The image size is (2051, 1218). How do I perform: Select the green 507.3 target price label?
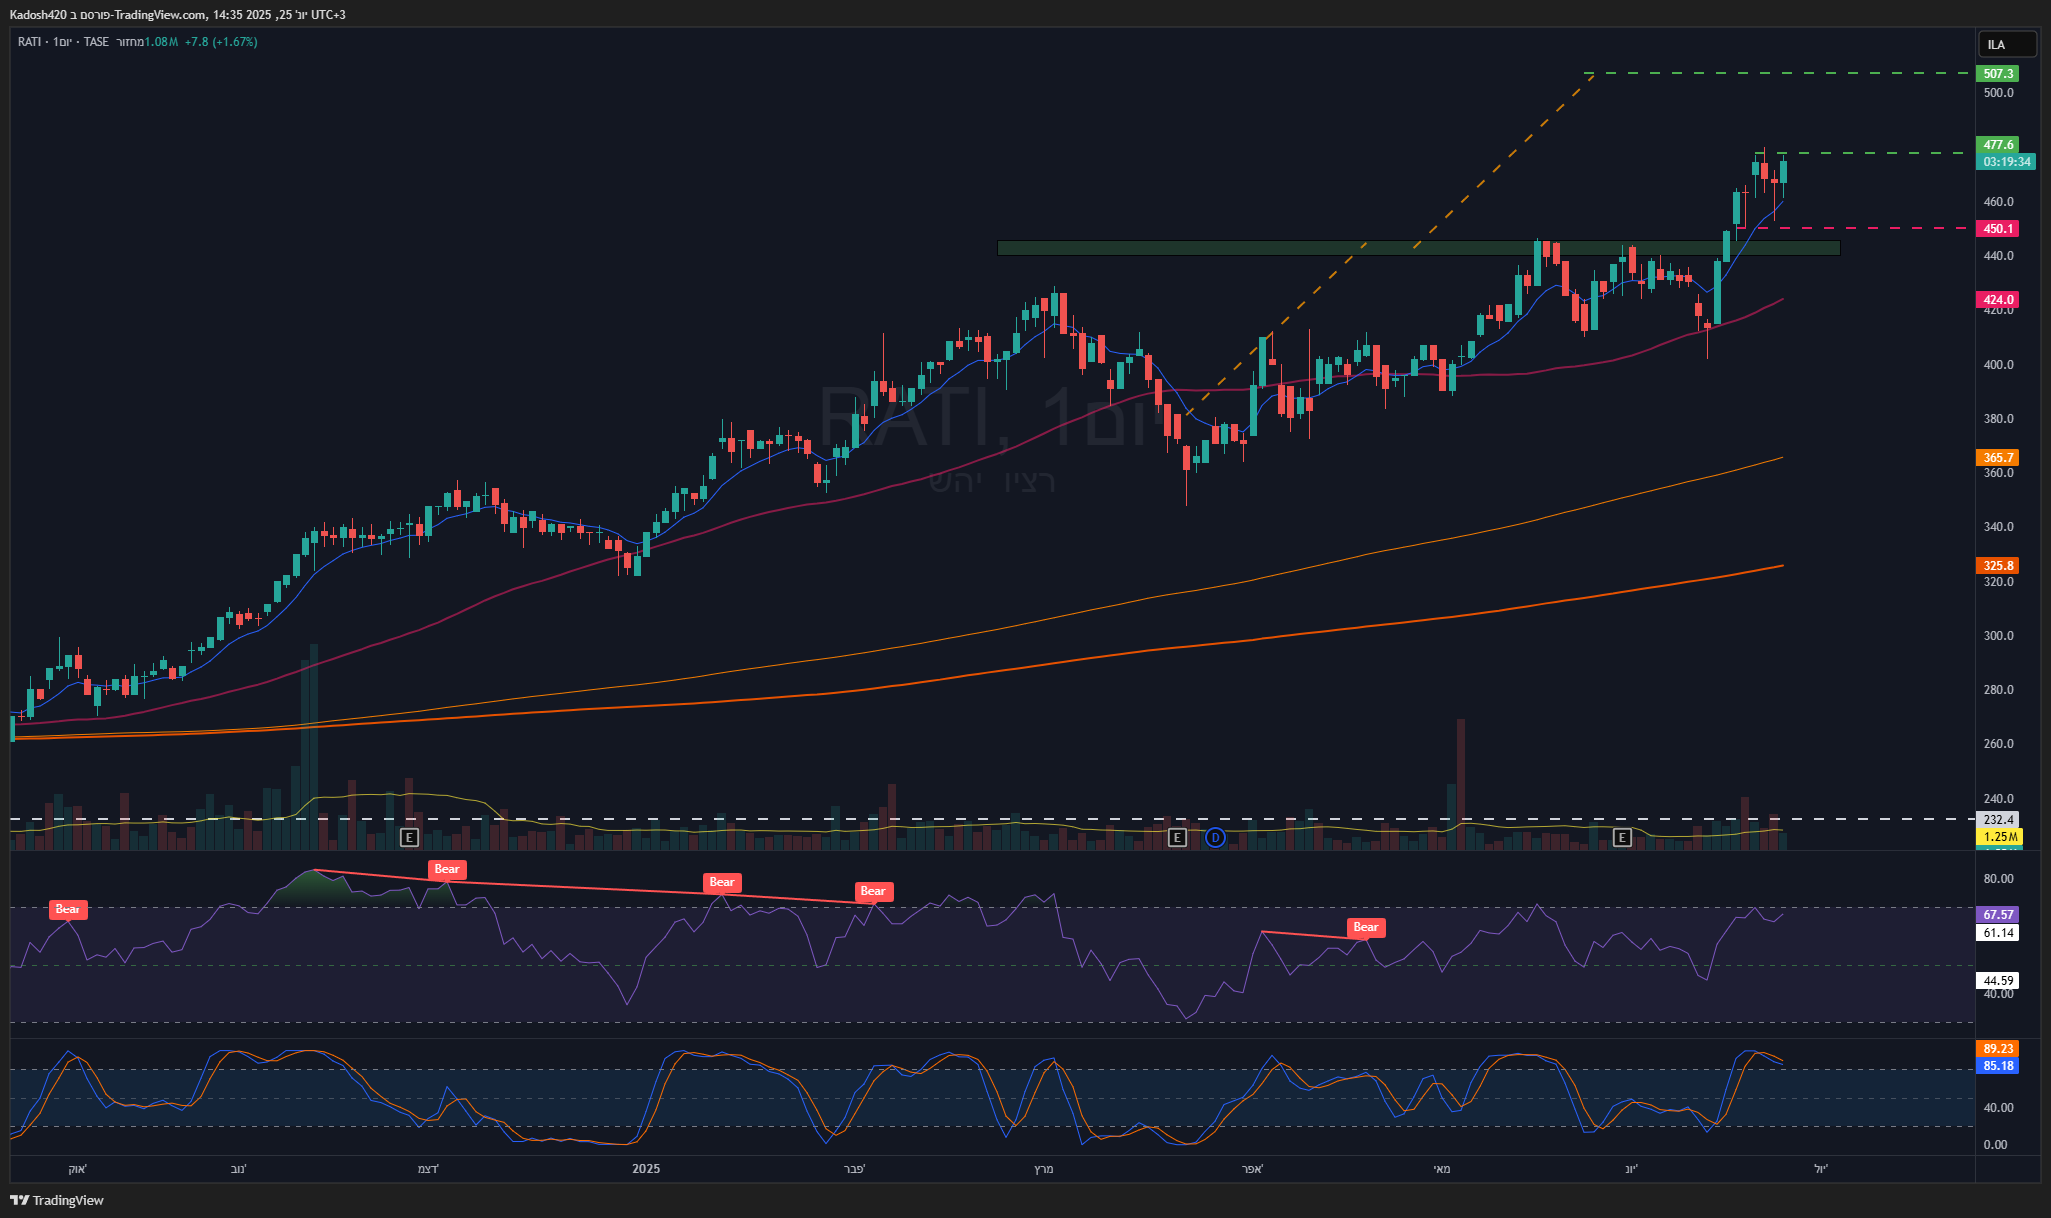point(1998,73)
